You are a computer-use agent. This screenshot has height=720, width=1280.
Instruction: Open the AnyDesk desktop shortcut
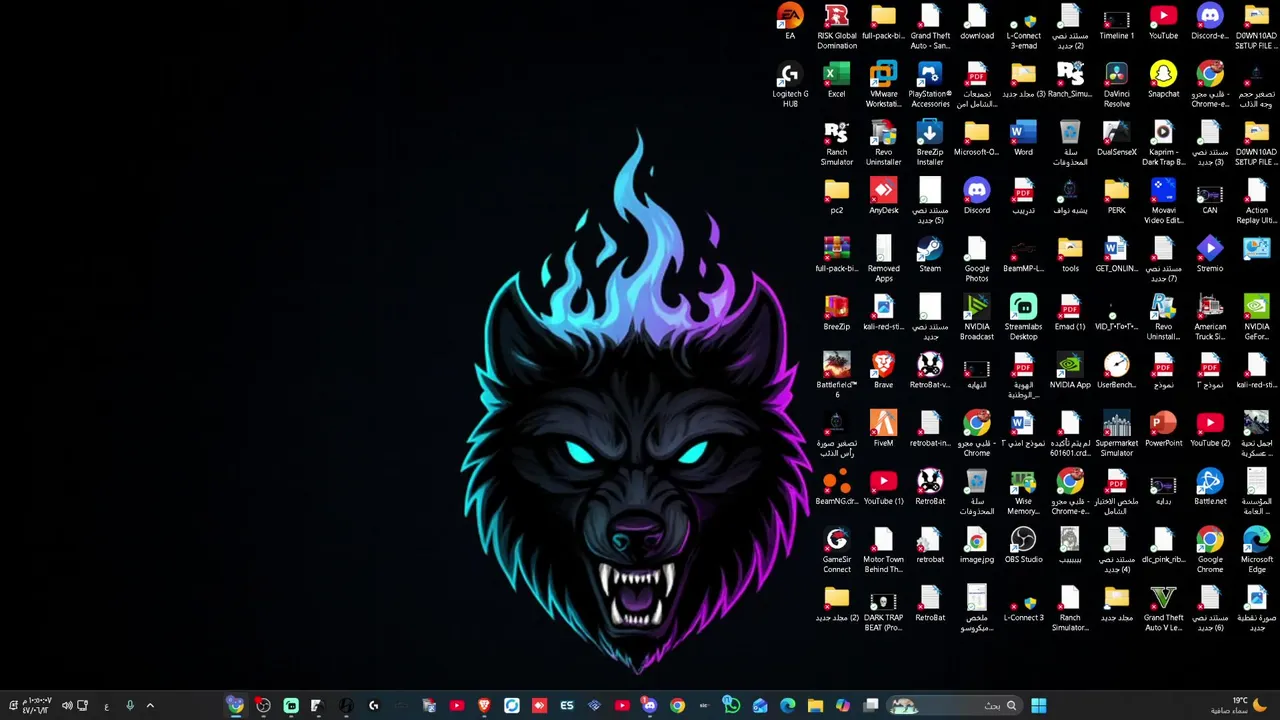pyautogui.click(x=883, y=197)
